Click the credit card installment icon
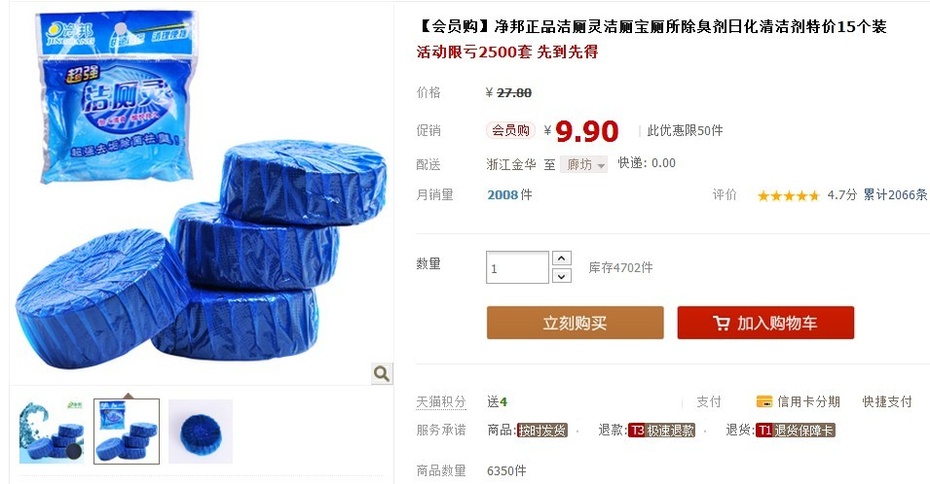Image resolution: width=930 pixels, height=484 pixels. [764, 402]
